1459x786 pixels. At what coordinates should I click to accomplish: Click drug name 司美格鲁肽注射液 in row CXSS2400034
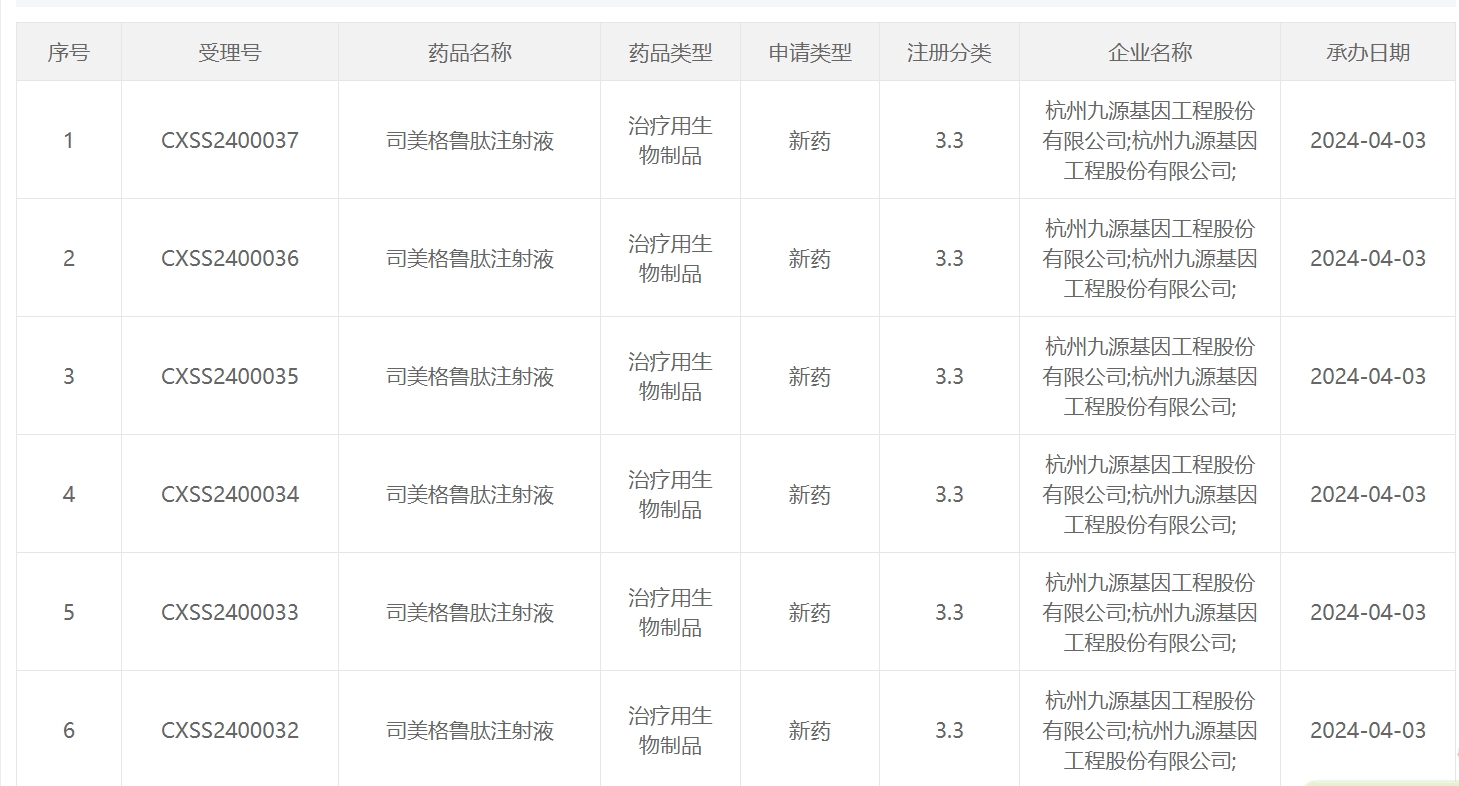click(470, 495)
